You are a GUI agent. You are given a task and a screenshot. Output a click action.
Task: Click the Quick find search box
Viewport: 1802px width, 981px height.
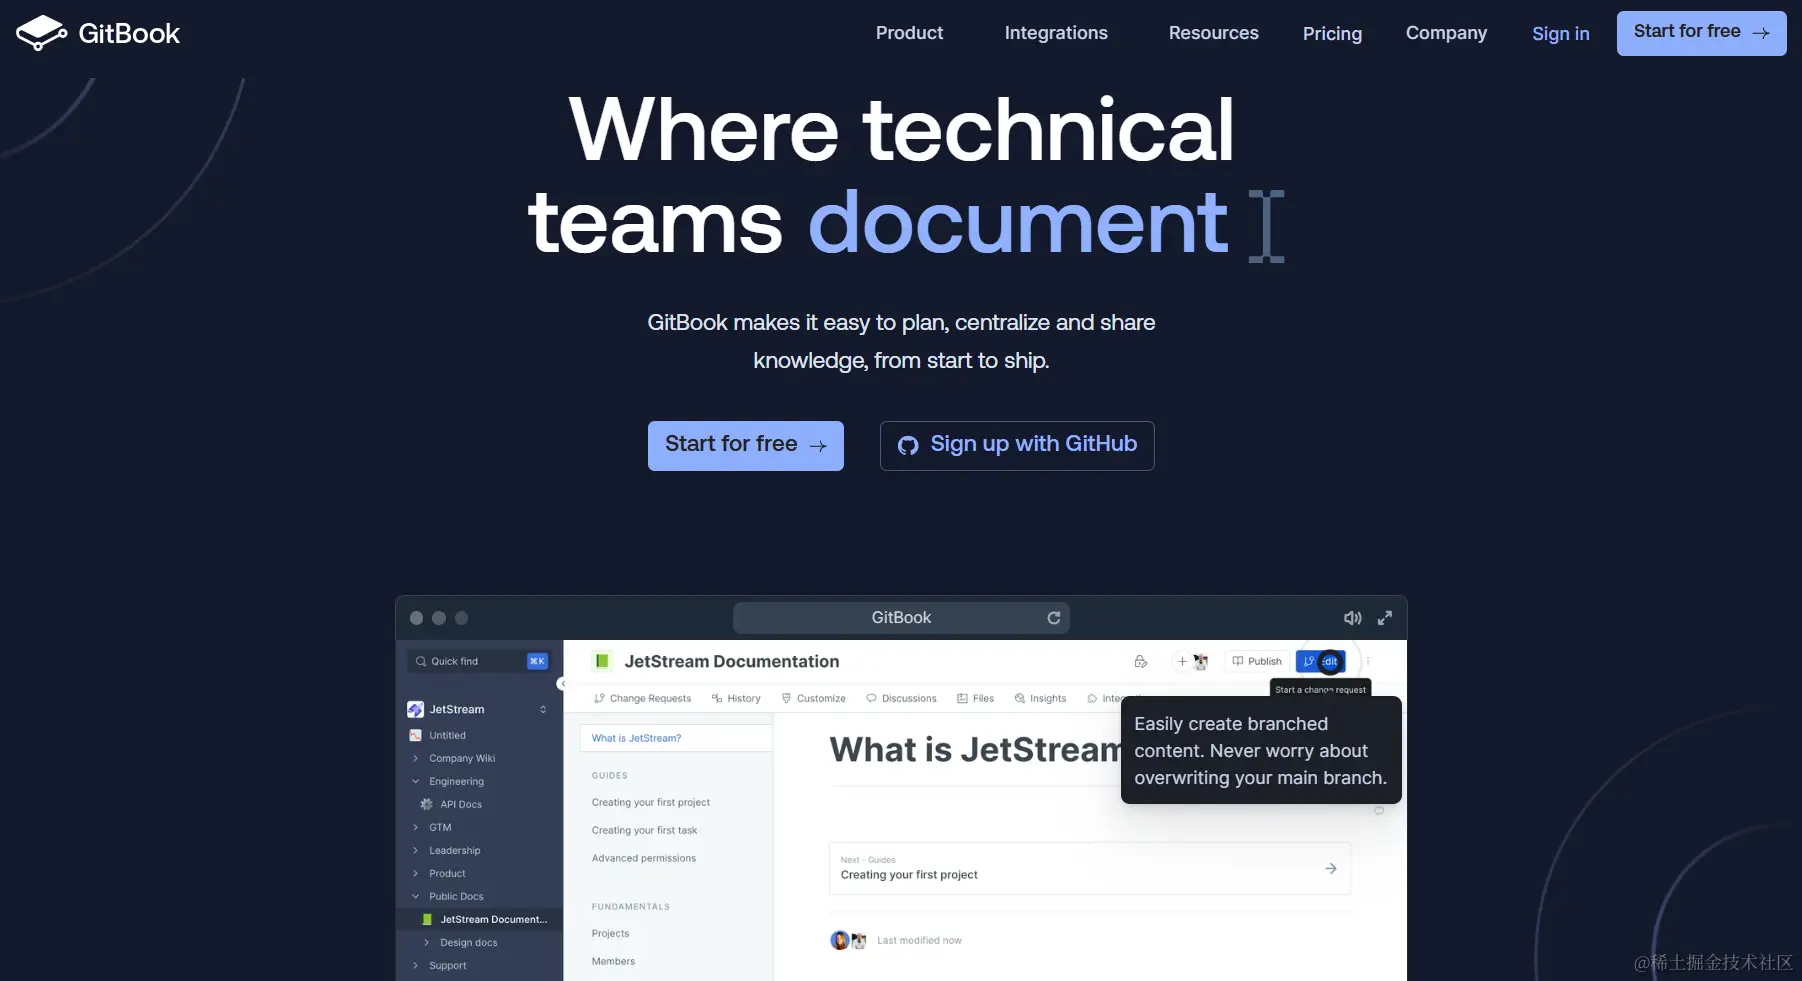tap(480, 661)
